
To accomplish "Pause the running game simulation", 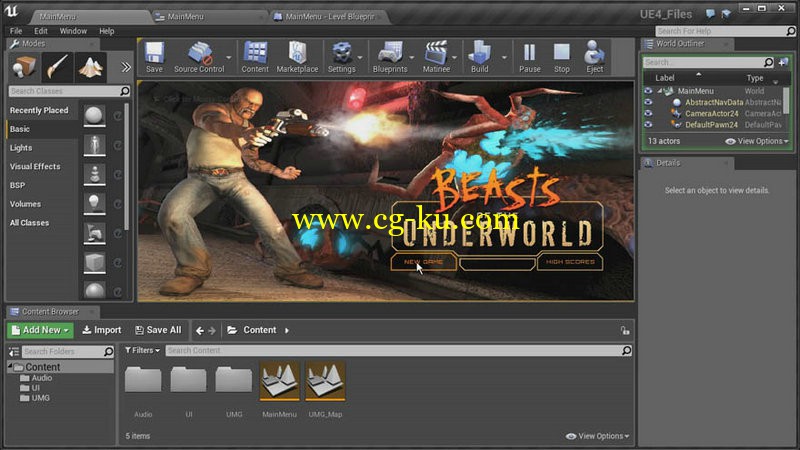I will pos(530,57).
